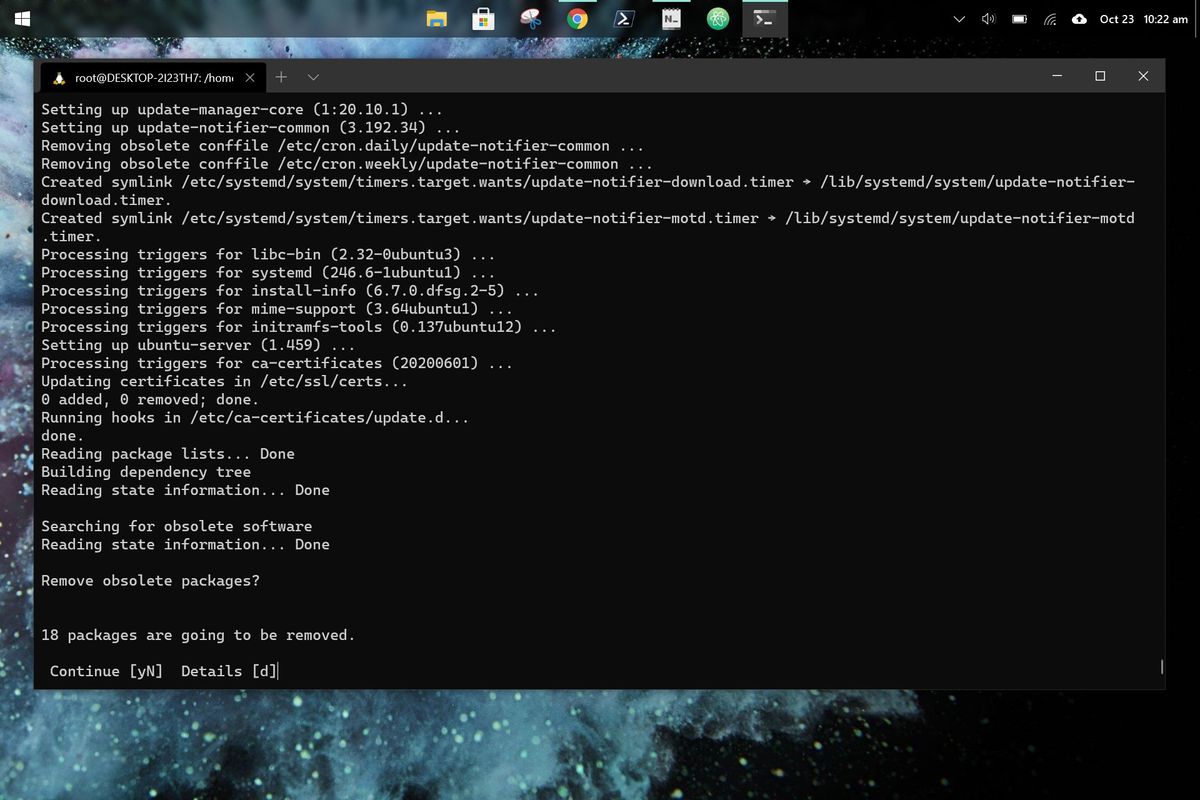Open the volume slider from the system tray

[x=989, y=18]
